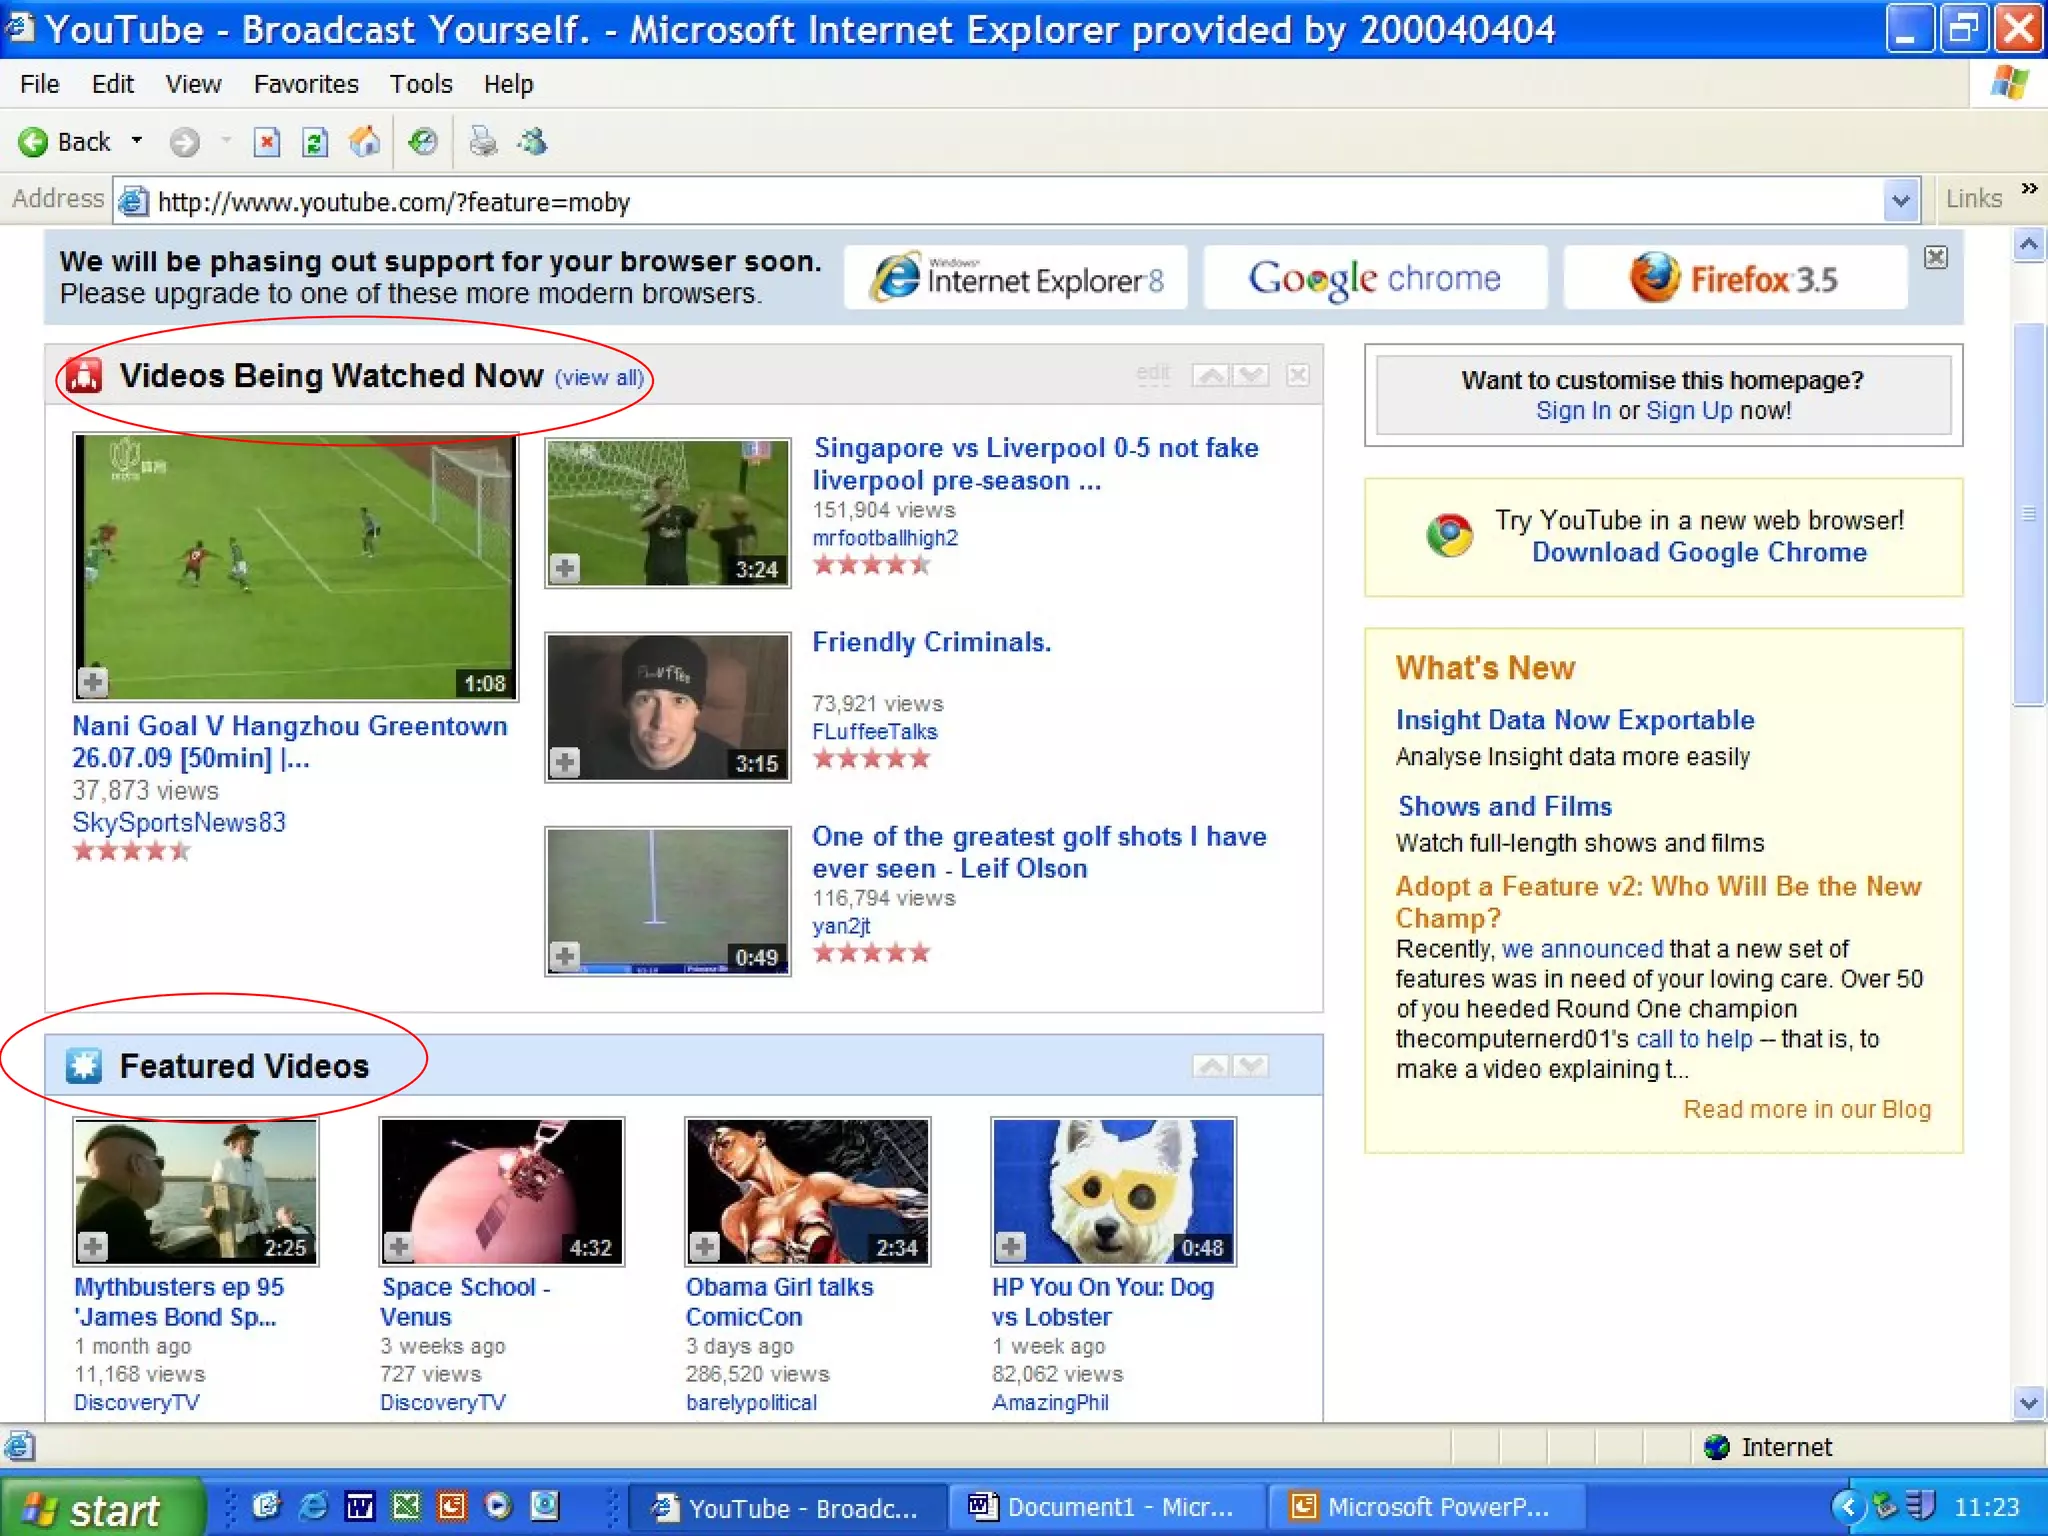Open the Windows Messenger toolbar icon

pyautogui.click(x=533, y=142)
